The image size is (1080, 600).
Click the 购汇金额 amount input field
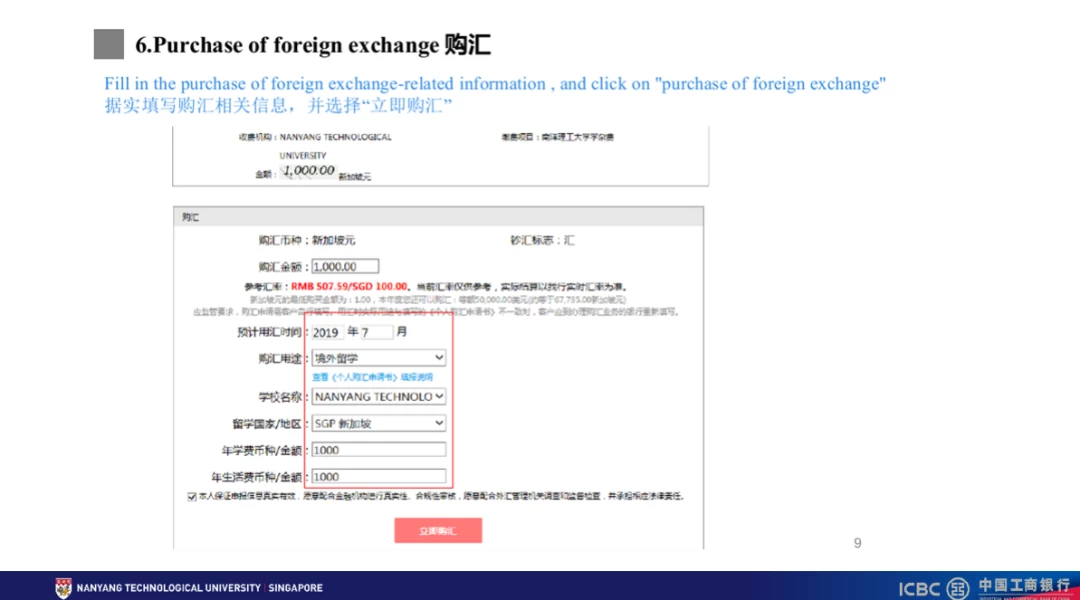345,267
